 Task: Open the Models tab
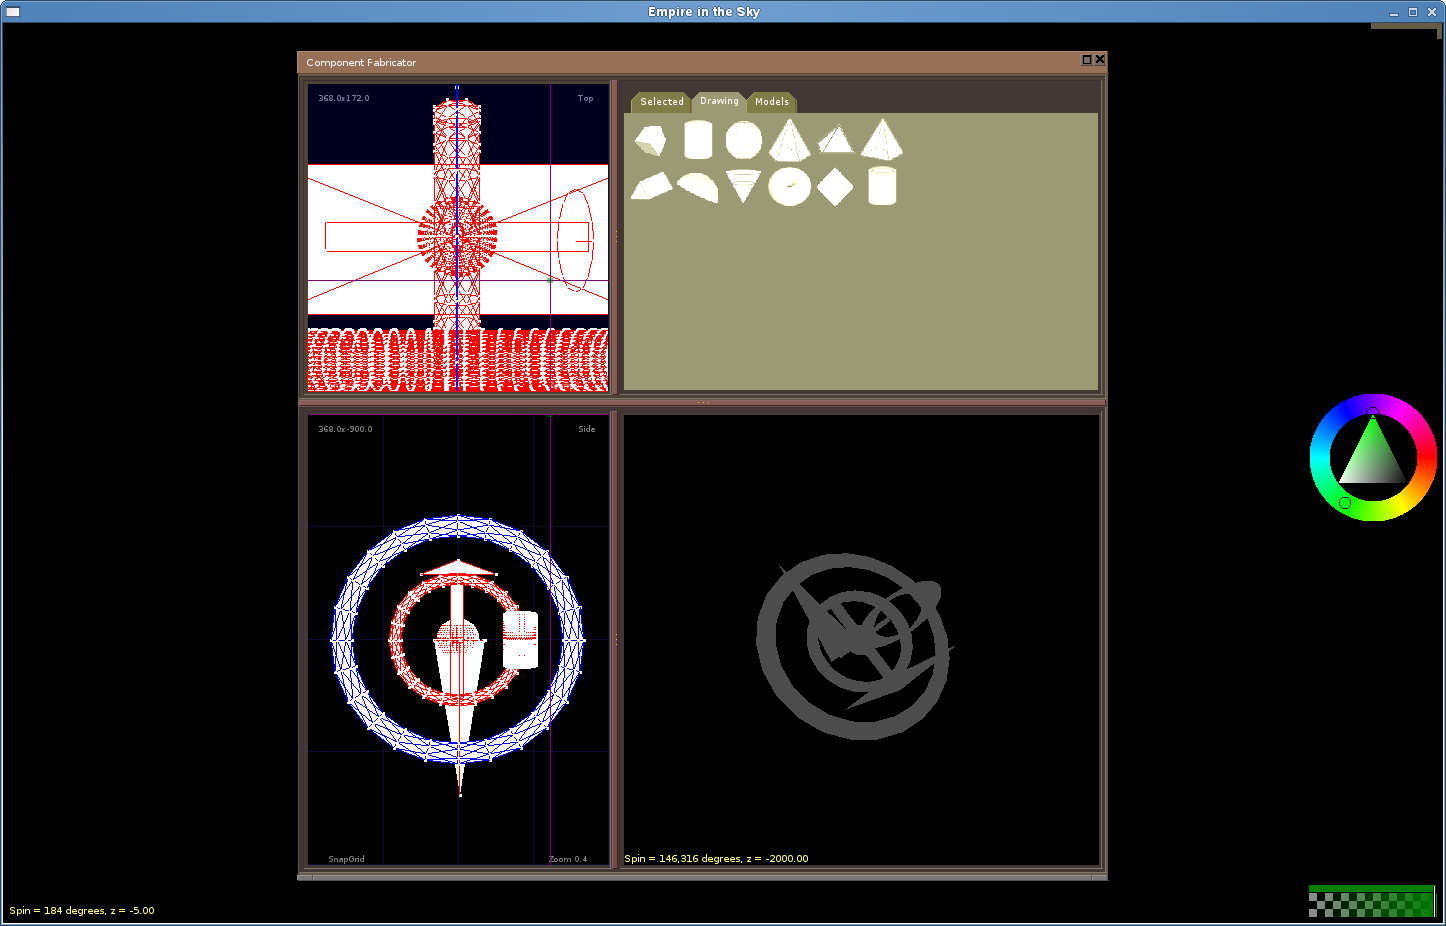(771, 102)
